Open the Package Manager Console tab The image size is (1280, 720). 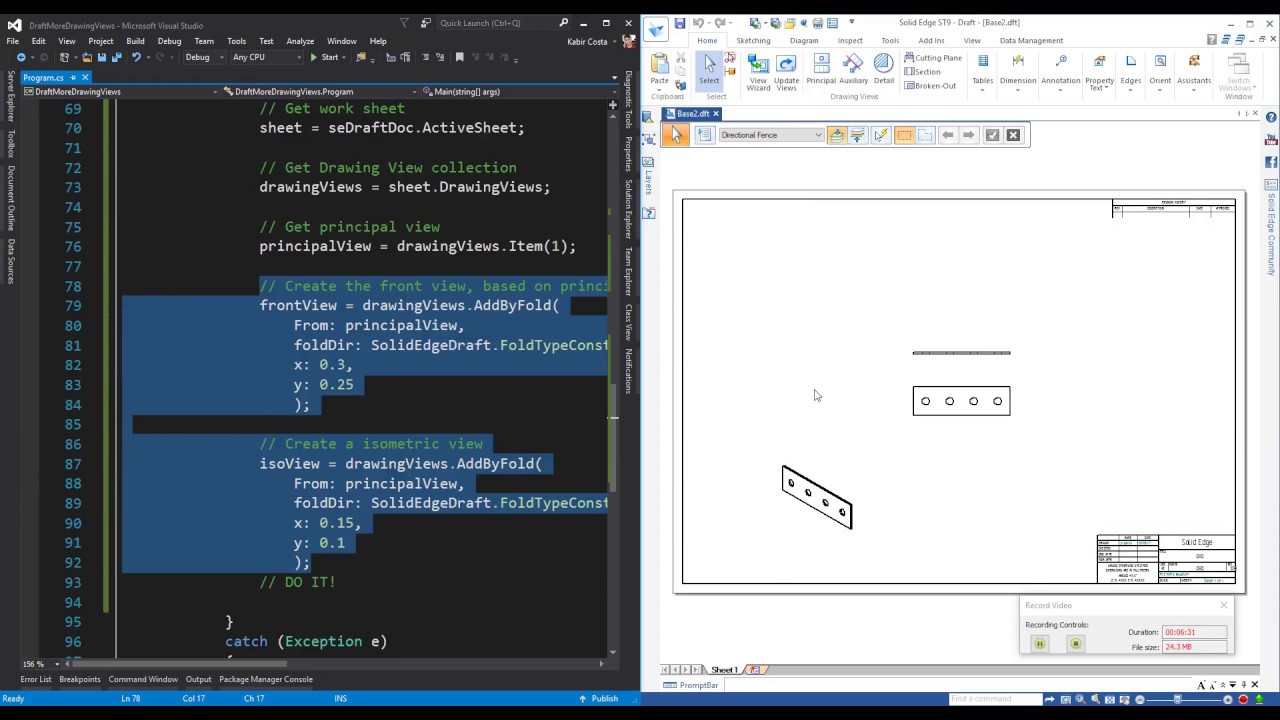(x=266, y=679)
